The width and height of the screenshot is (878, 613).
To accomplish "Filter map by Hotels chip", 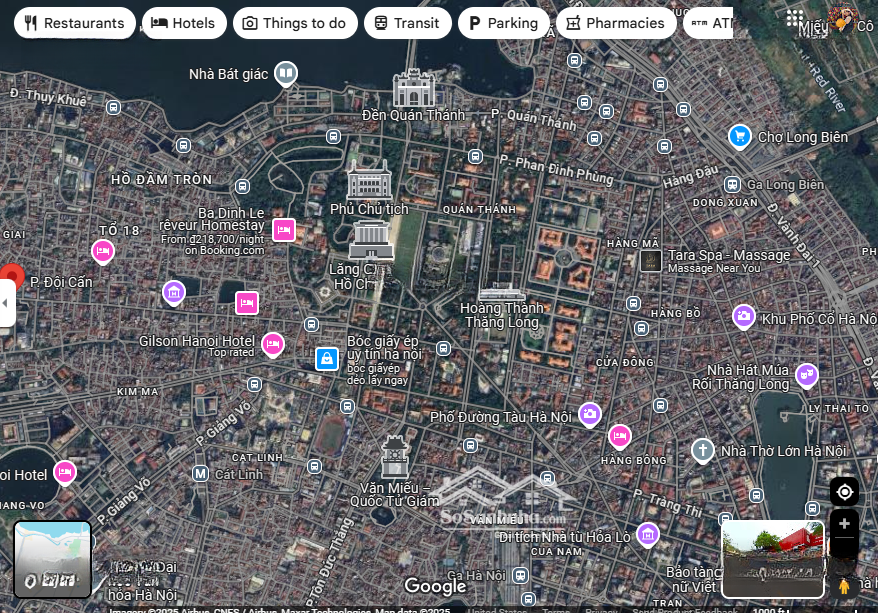I will tap(184, 23).
